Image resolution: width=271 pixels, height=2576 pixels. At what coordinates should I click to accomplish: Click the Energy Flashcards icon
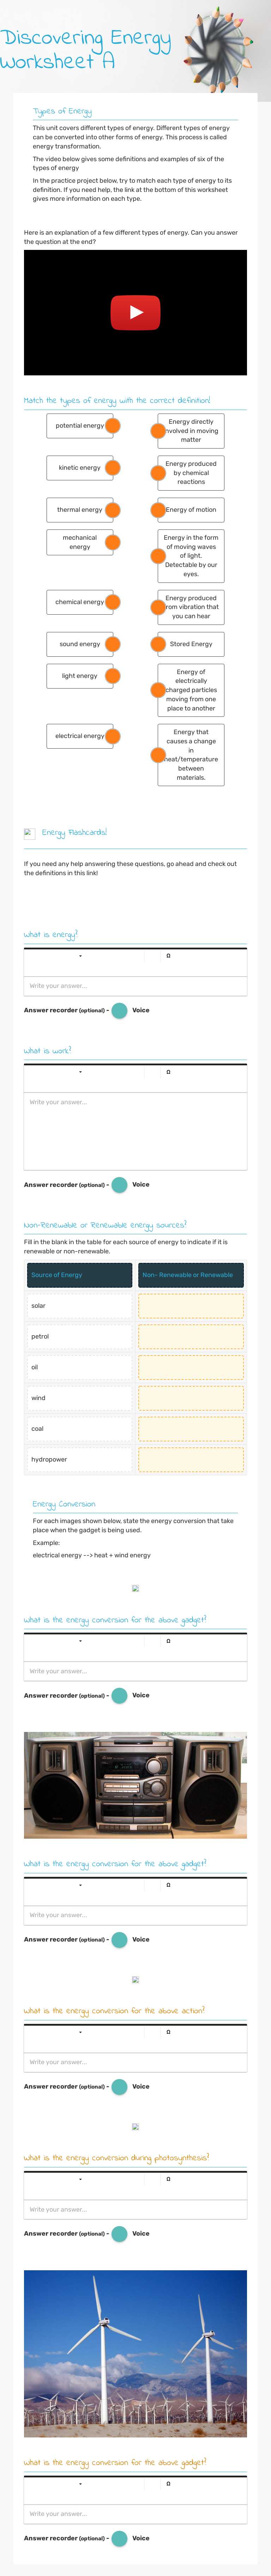pyautogui.click(x=28, y=831)
